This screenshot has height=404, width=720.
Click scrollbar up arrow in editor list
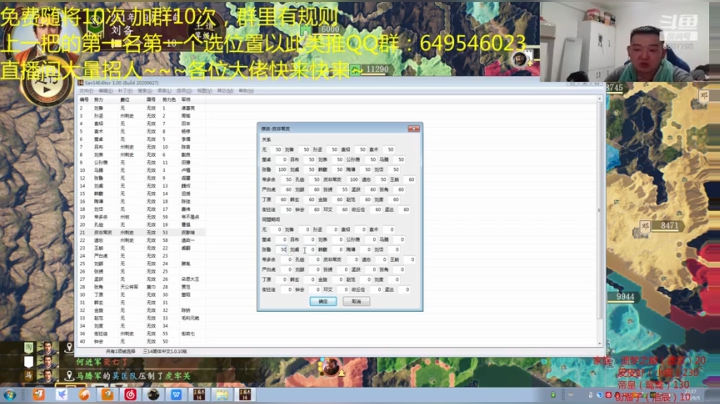pyautogui.click(x=599, y=99)
